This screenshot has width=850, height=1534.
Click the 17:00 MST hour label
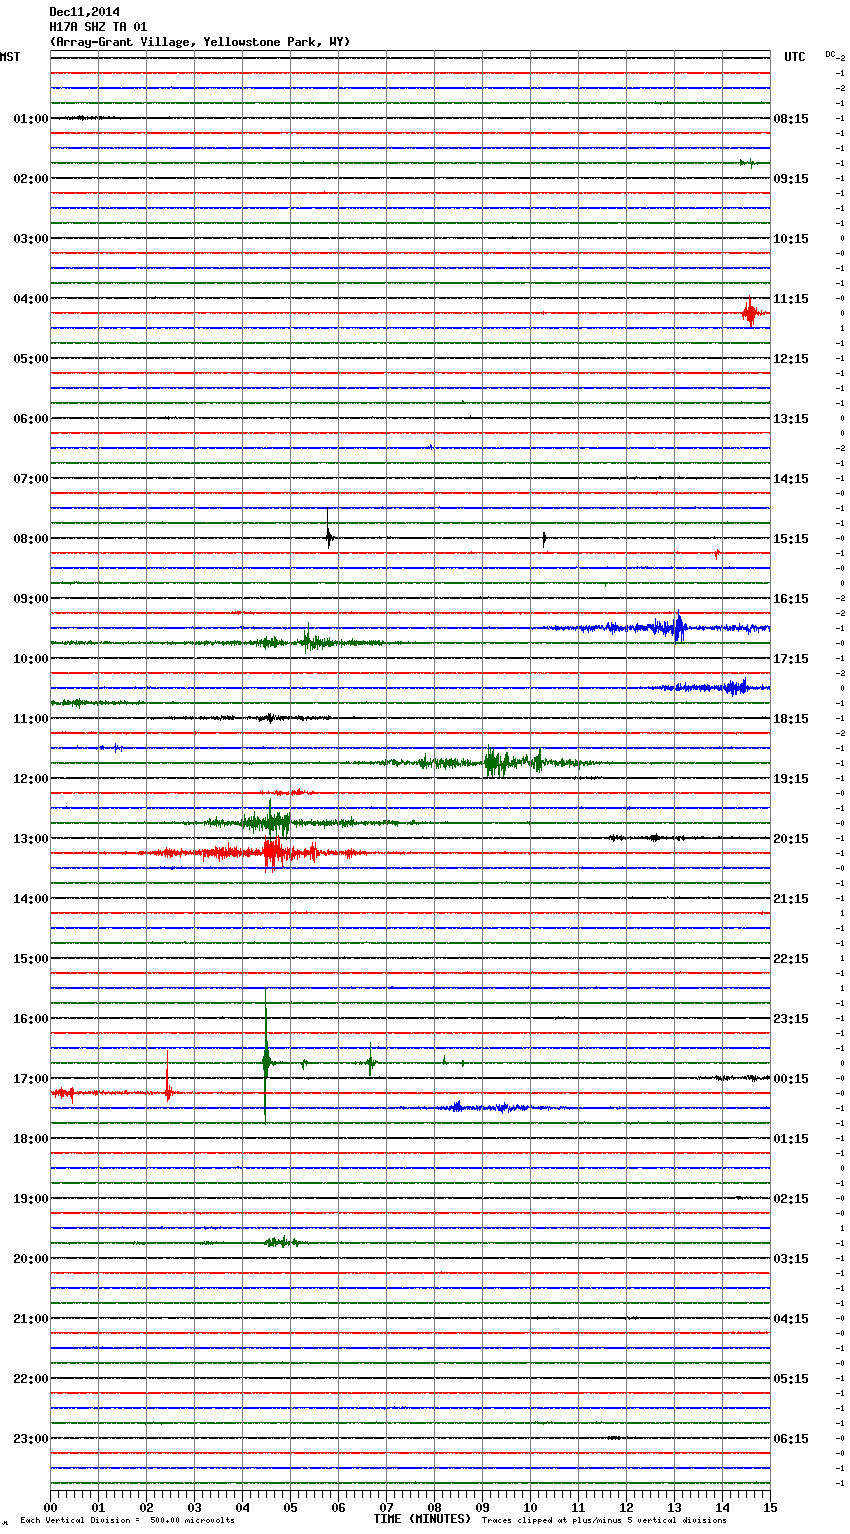pyautogui.click(x=30, y=1079)
